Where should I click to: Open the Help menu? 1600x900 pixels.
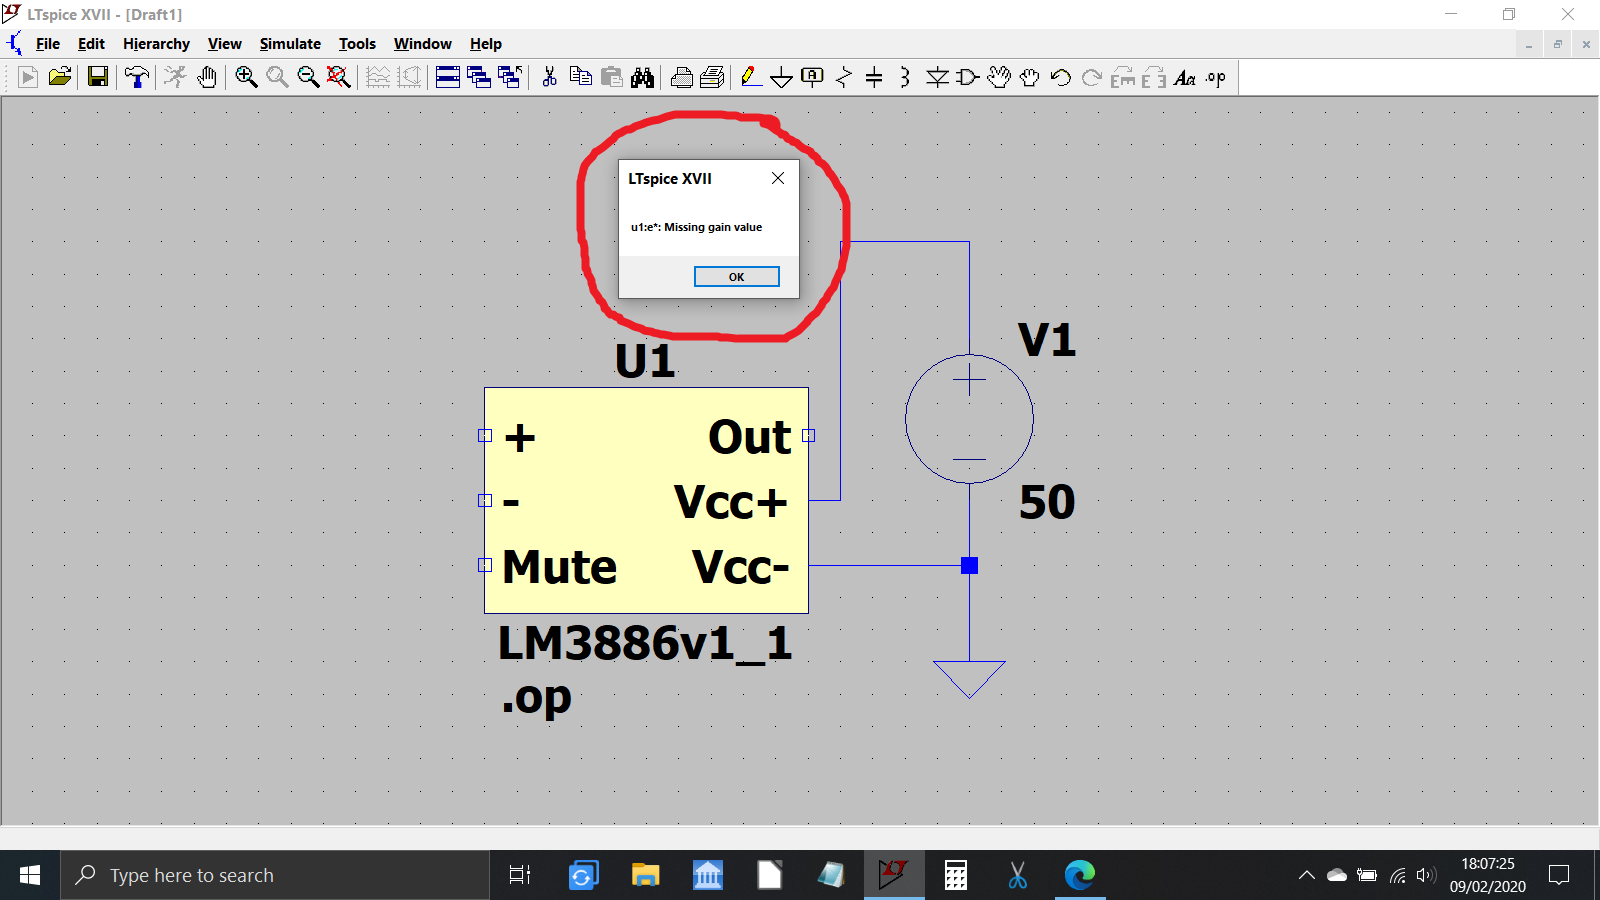pos(485,44)
